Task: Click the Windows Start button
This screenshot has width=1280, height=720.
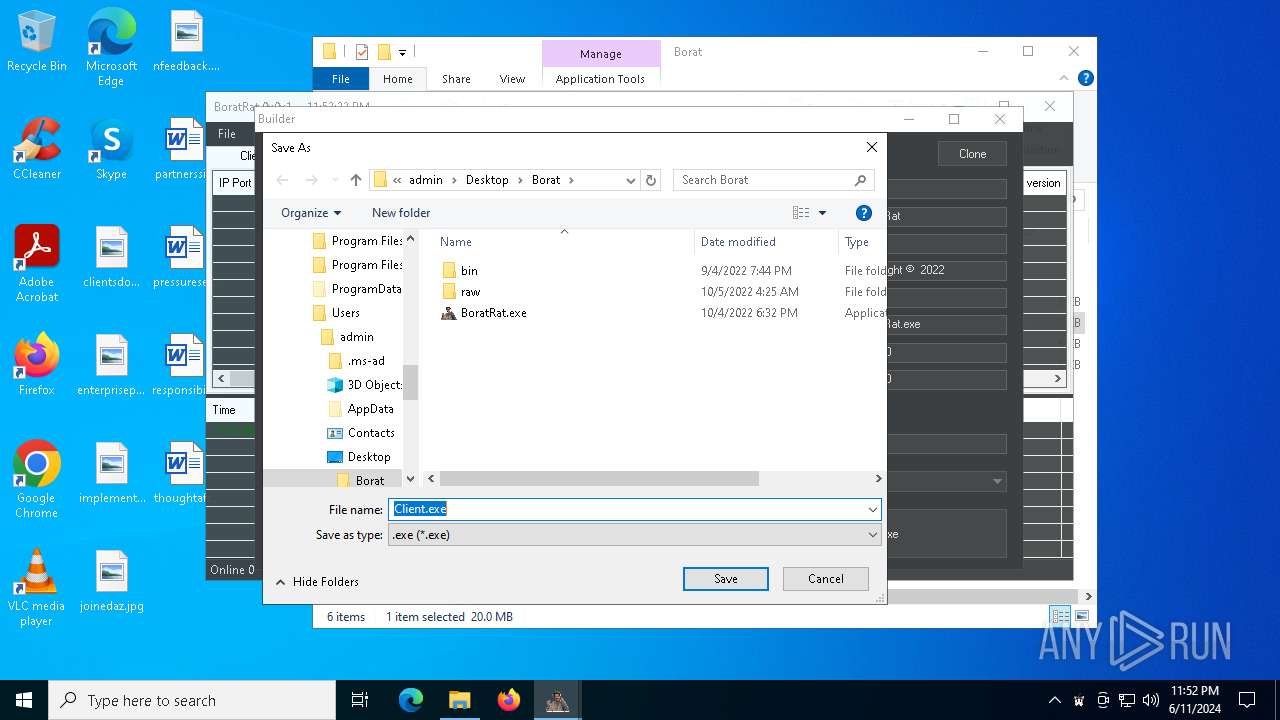Action: pyautogui.click(x=24, y=700)
